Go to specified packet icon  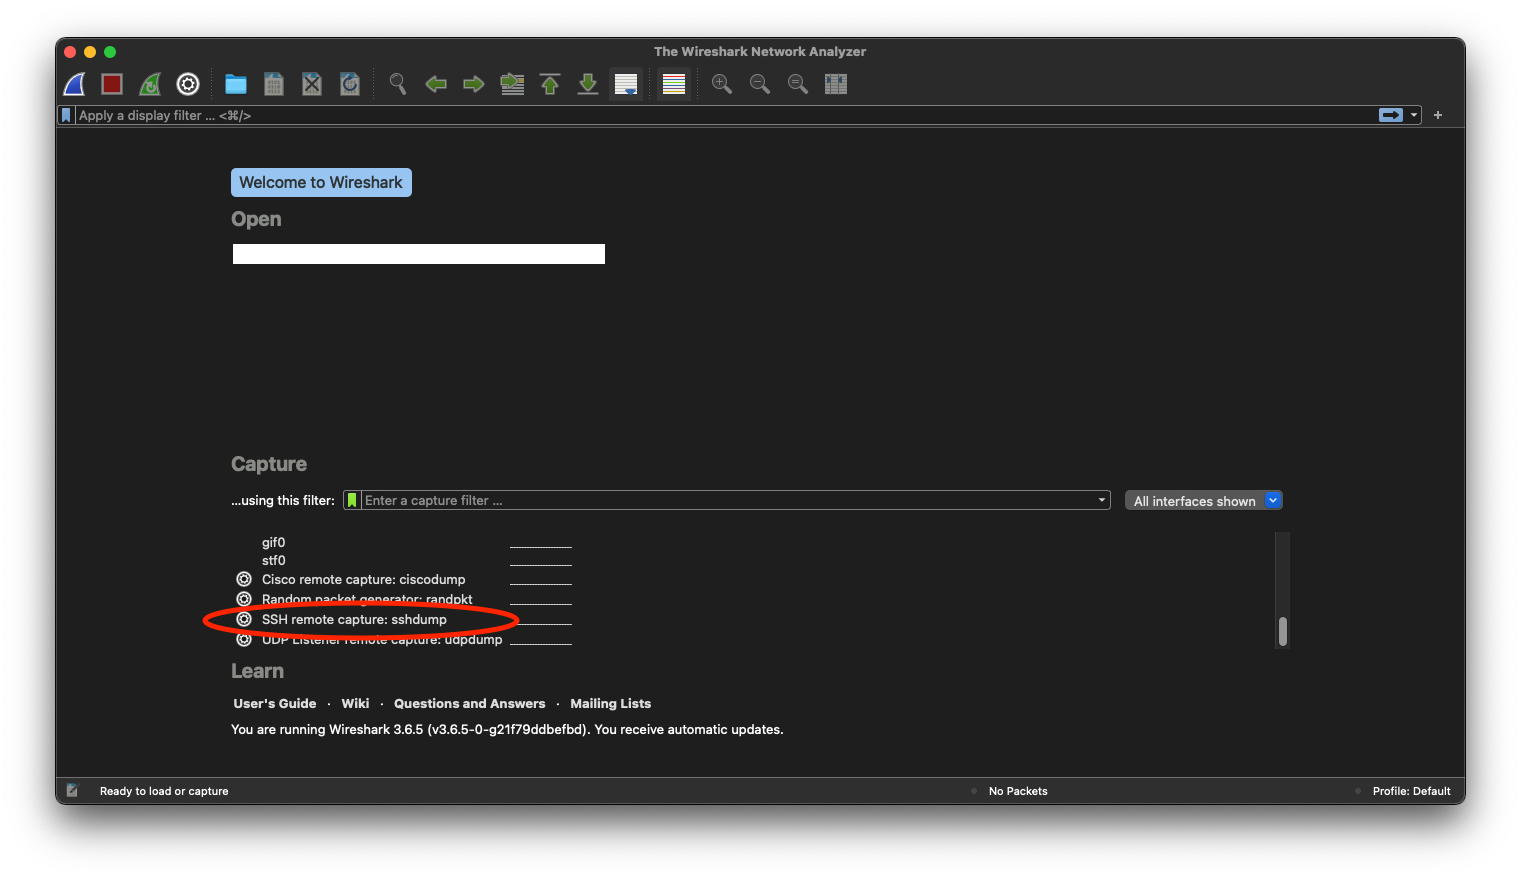[512, 84]
